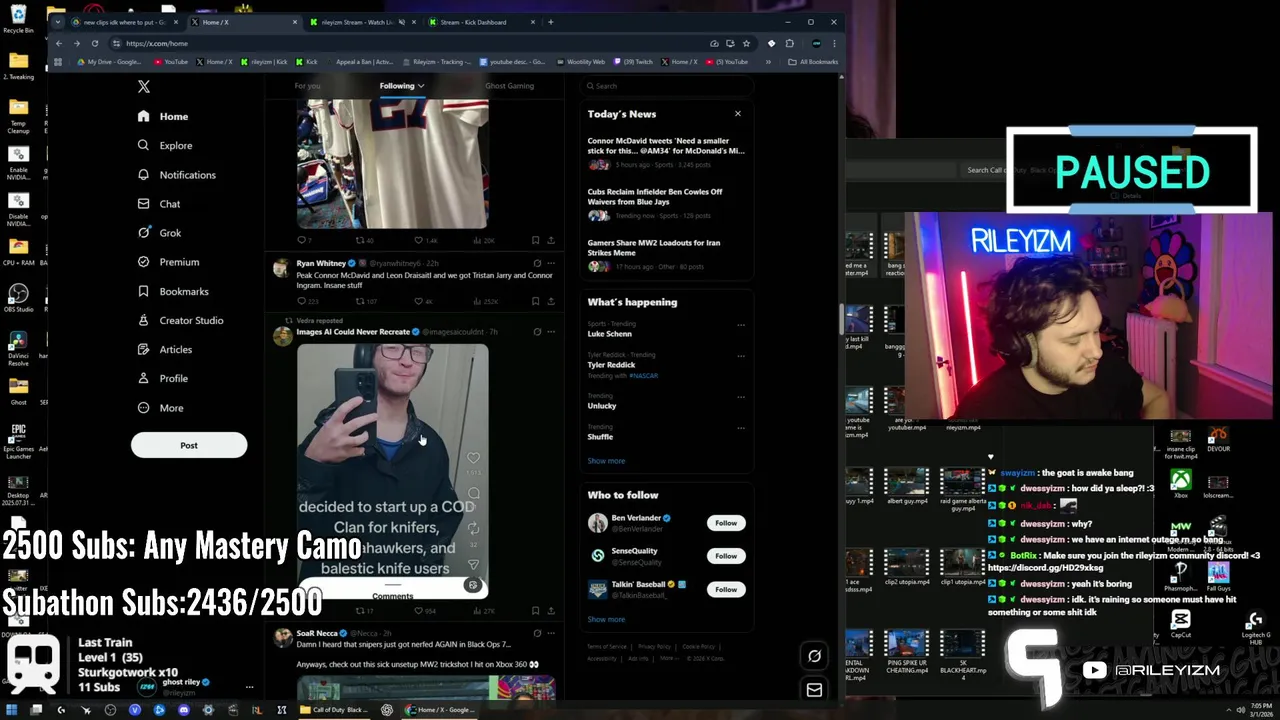Go back in Chrome
The width and height of the screenshot is (1280, 720).
[x=59, y=43]
